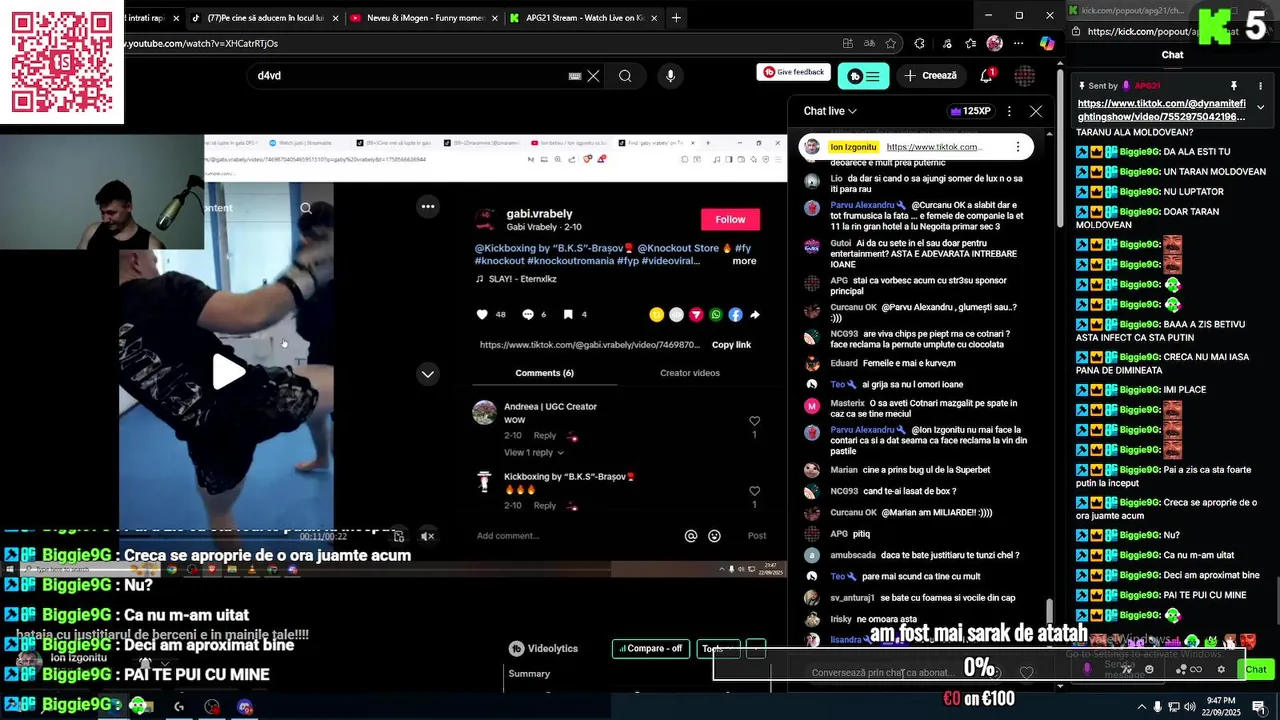Screen dimensions: 1280x720
Task: Open the YouTube account avatar menu
Action: coord(1025,76)
